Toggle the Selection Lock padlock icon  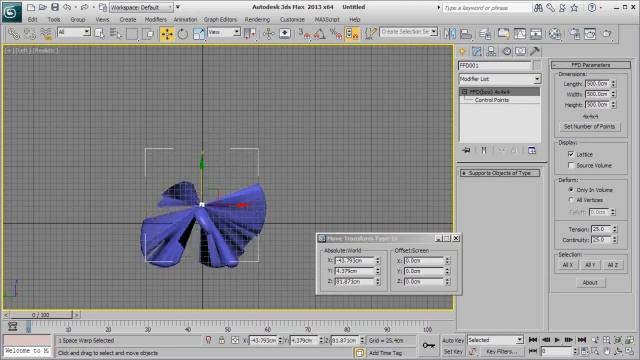(222, 340)
